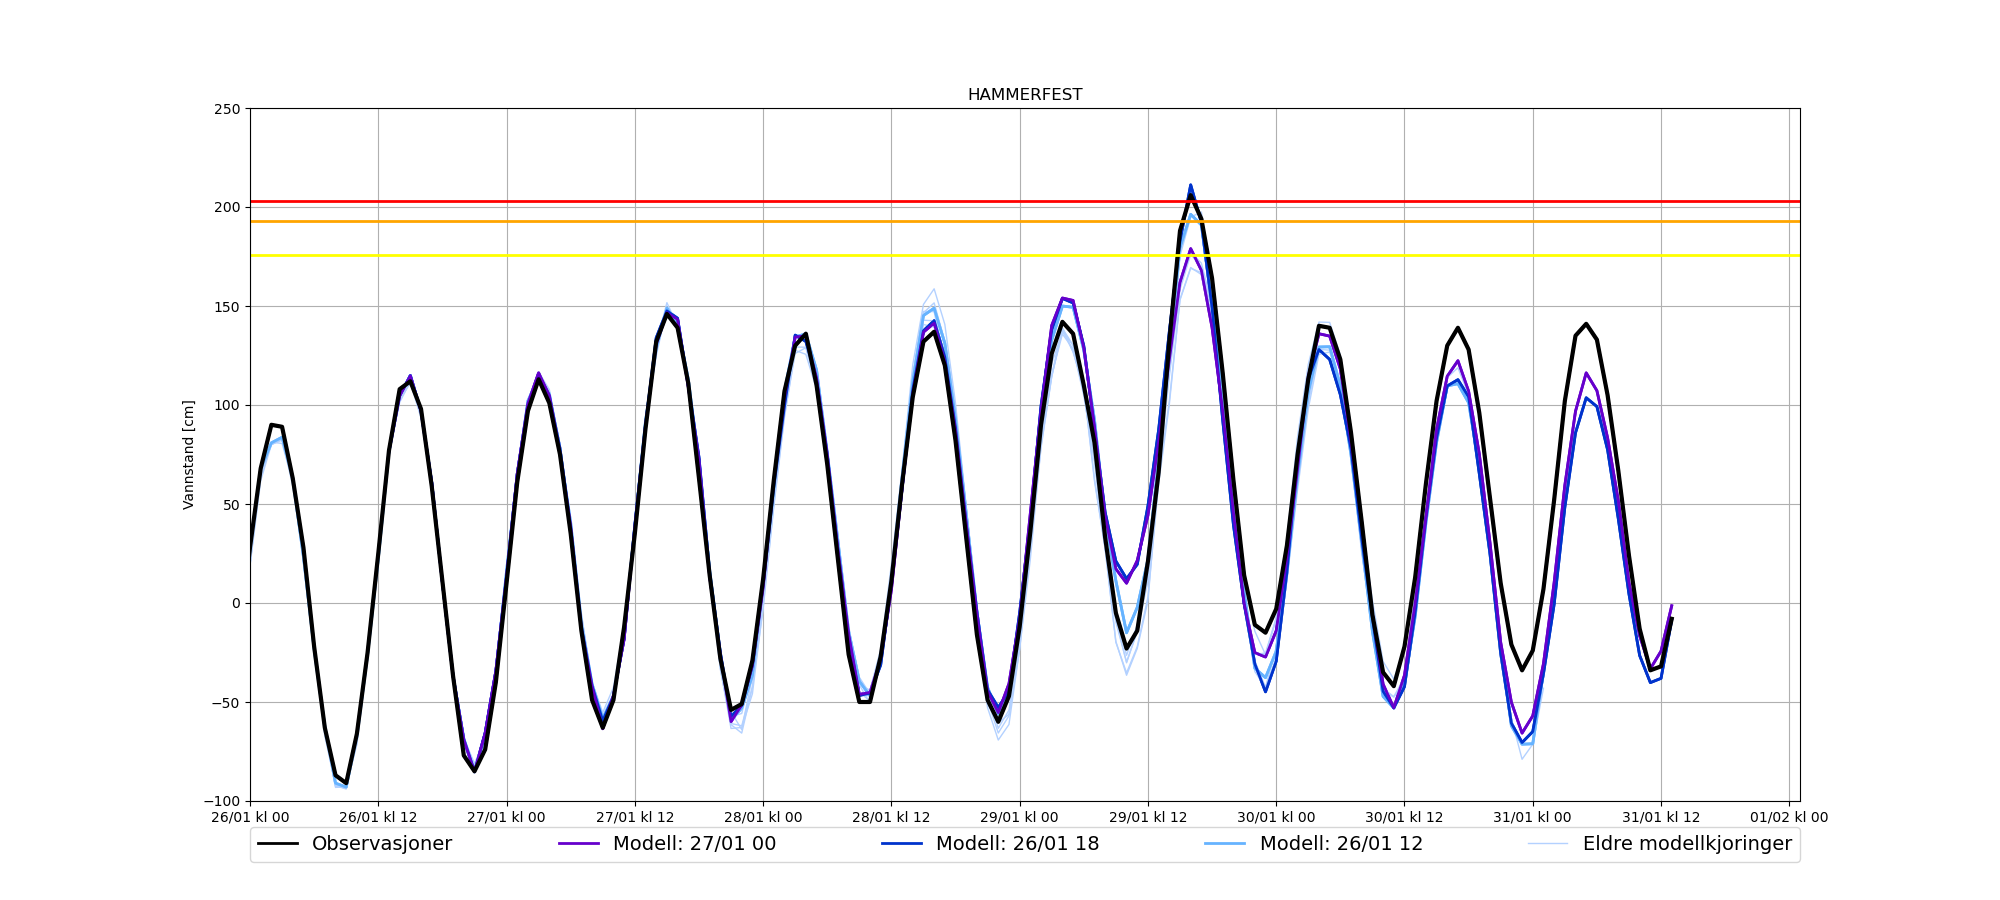The height and width of the screenshot is (900, 2000).
Task: Click the y-axis tick label 250
Action: pyautogui.click(x=228, y=109)
